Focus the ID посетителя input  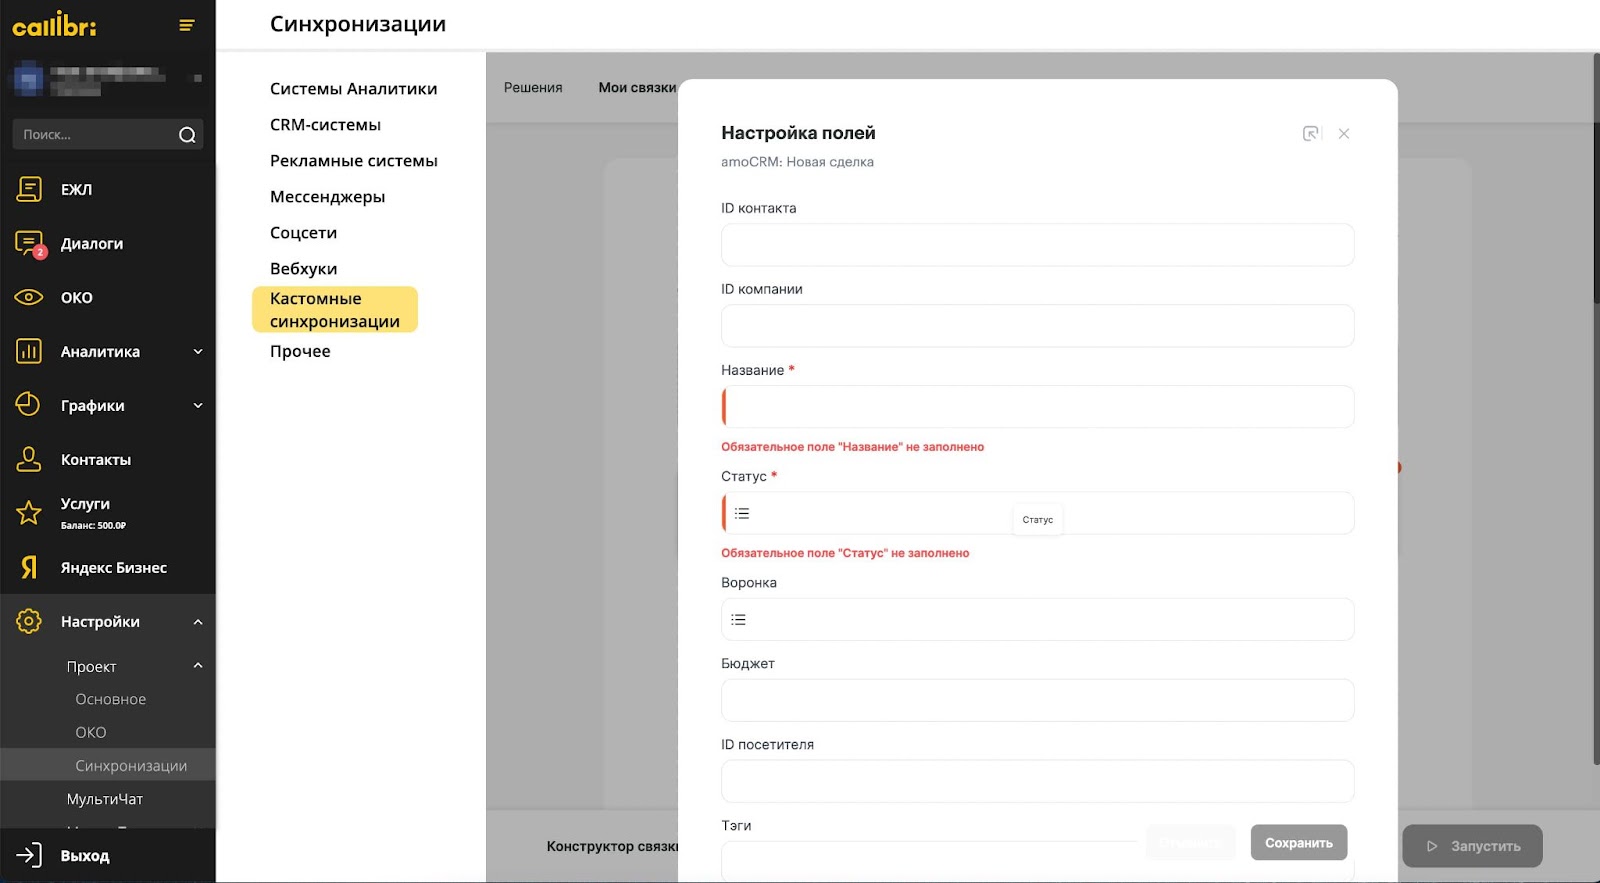(x=1038, y=781)
